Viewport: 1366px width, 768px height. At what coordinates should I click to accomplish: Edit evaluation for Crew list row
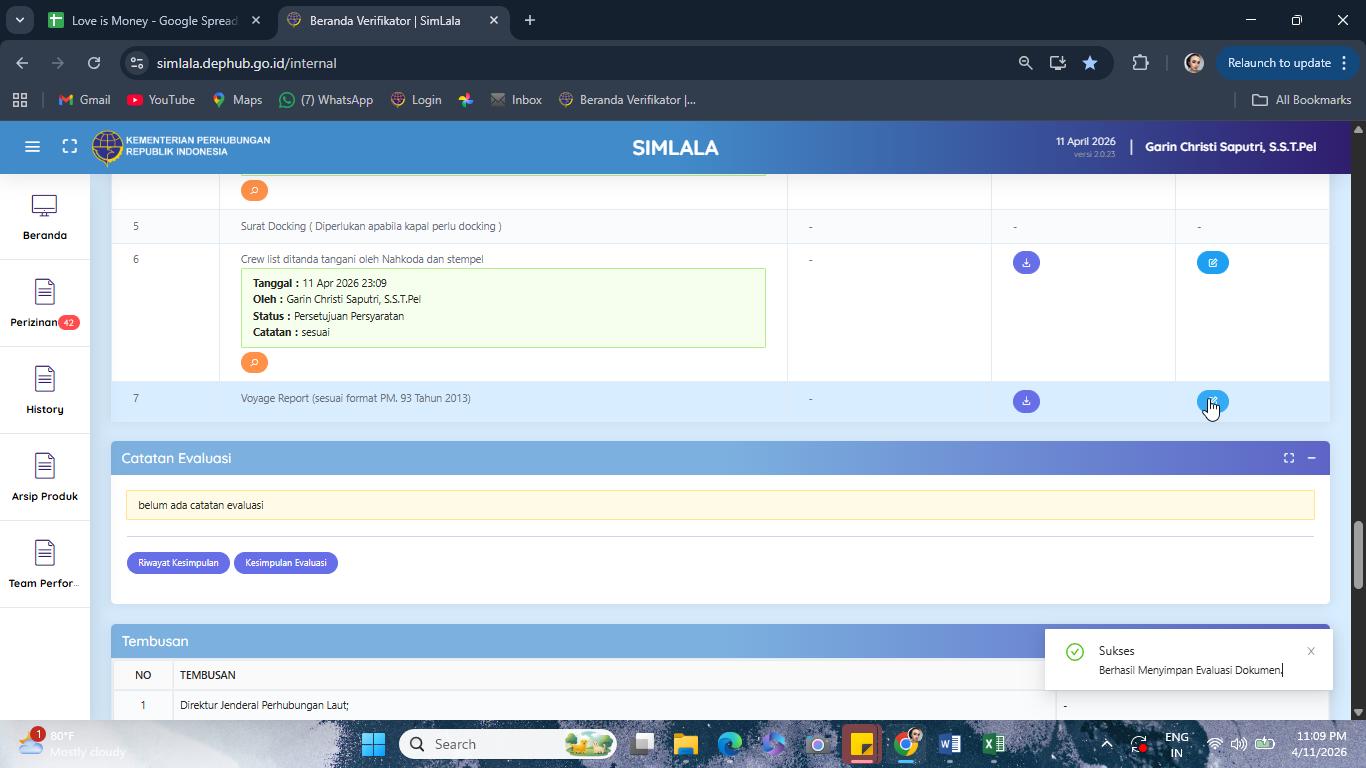click(1212, 262)
